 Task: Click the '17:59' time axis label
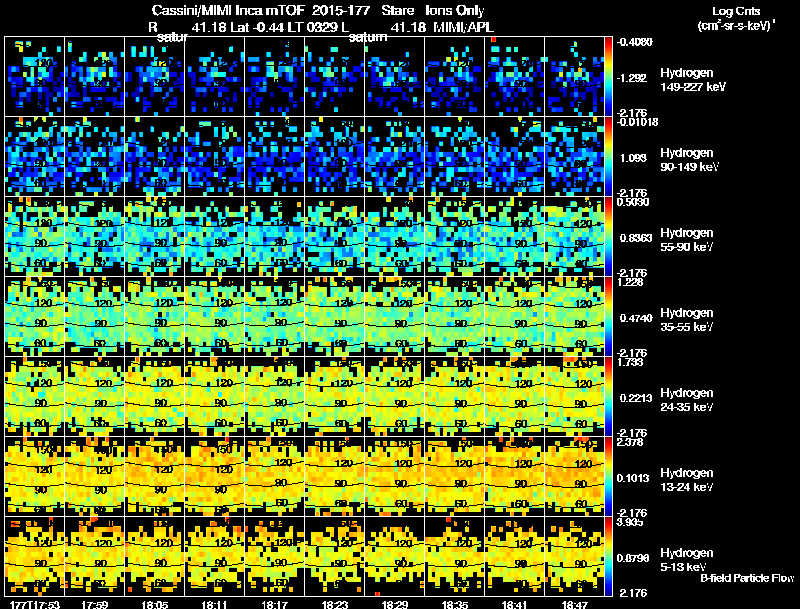pyautogui.click(x=94, y=604)
